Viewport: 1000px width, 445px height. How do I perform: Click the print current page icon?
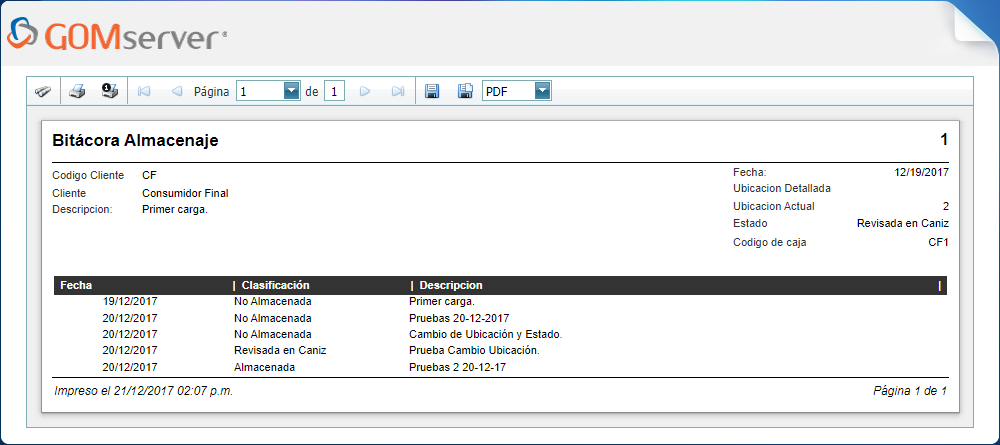point(109,91)
